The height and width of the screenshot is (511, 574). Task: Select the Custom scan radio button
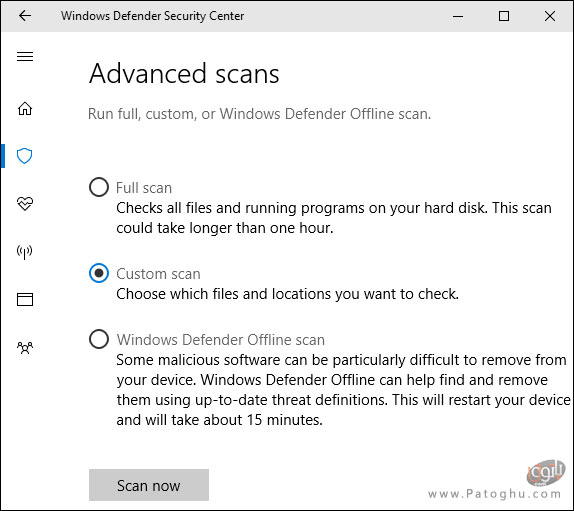[x=99, y=273]
